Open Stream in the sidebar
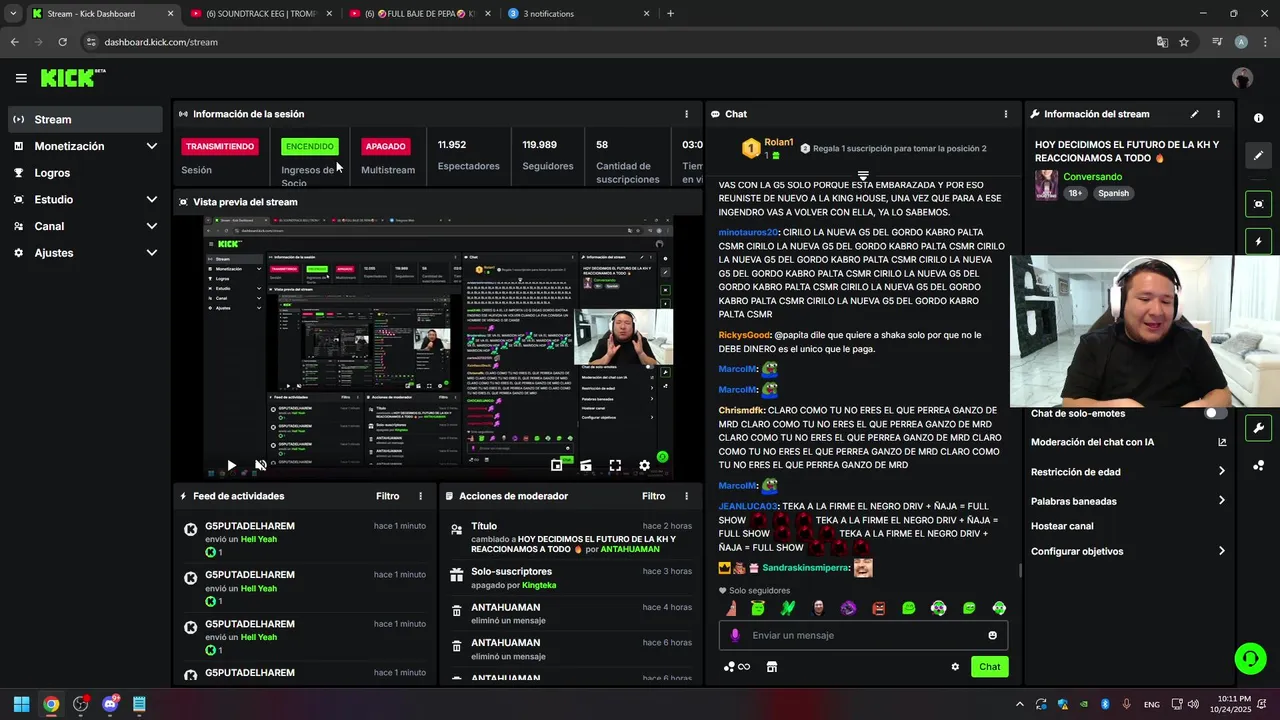1280x720 pixels. pos(85,119)
